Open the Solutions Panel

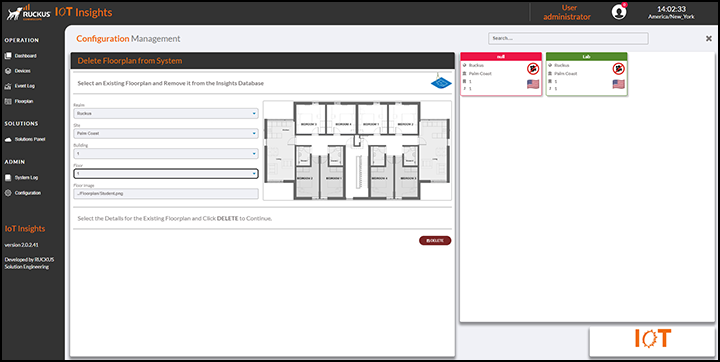click(x=30, y=139)
